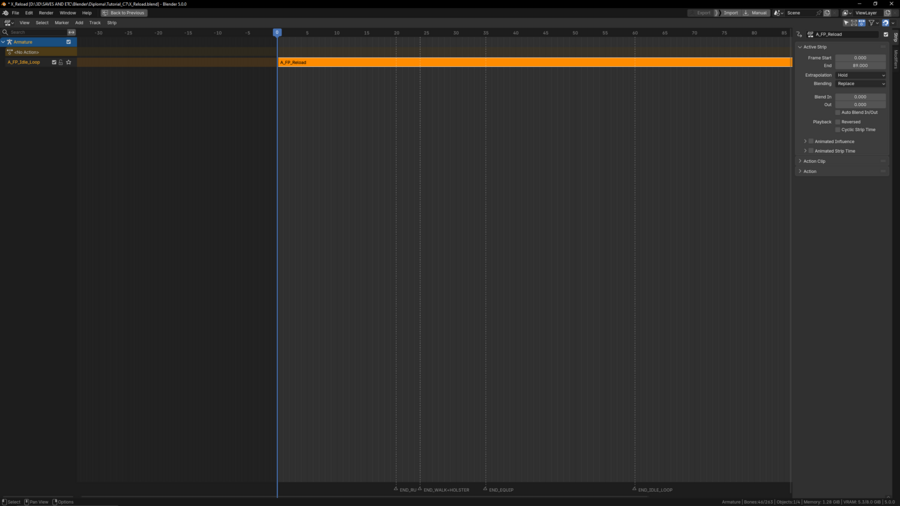Open the Extrapolation Hold dropdown
The image size is (900, 506).
[860, 75]
